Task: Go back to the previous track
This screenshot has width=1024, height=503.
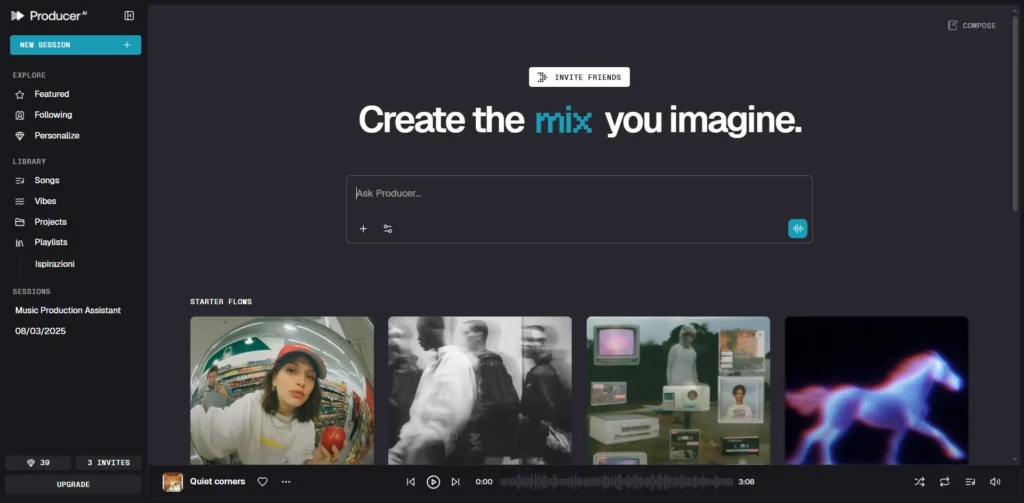Action: tap(410, 482)
